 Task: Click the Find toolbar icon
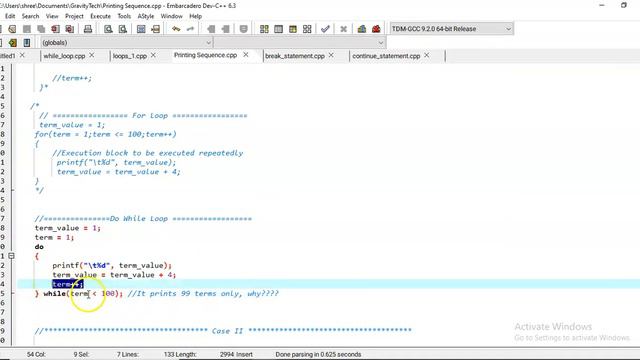[x=108, y=29]
